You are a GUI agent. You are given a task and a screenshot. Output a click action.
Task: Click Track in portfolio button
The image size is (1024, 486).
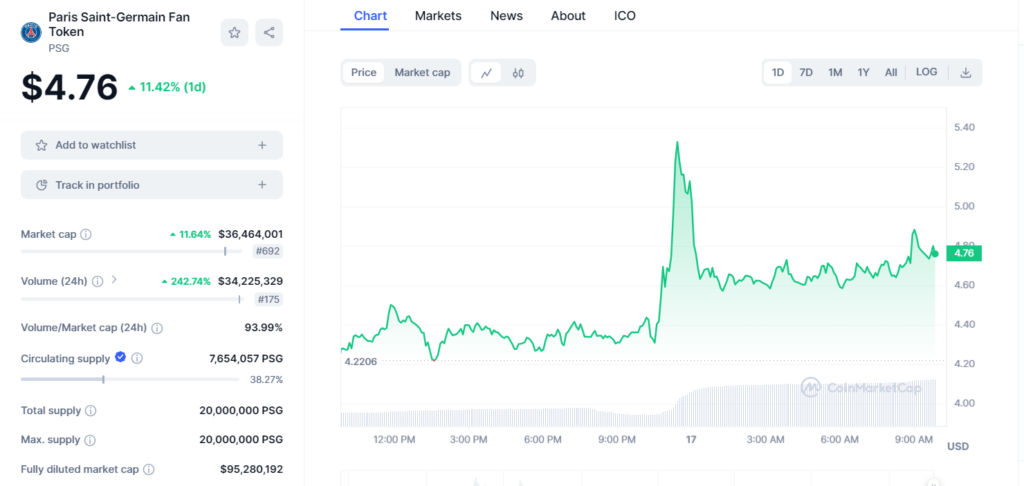pyautogui.click(x=152, y=185)
